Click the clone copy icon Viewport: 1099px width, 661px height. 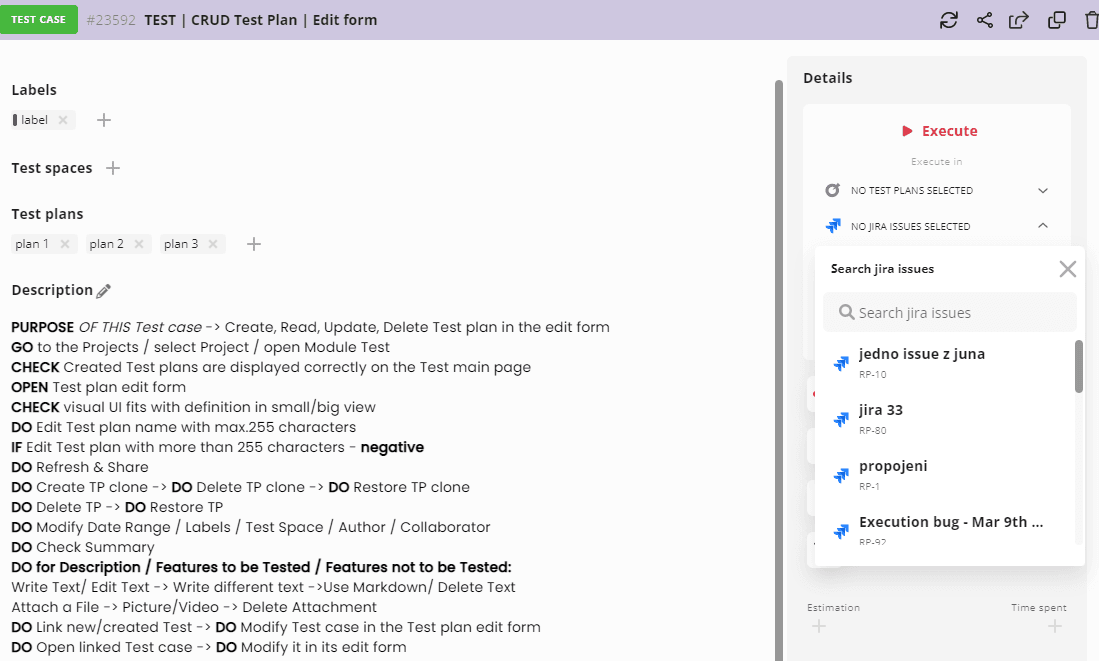[x=1056, y=20]
